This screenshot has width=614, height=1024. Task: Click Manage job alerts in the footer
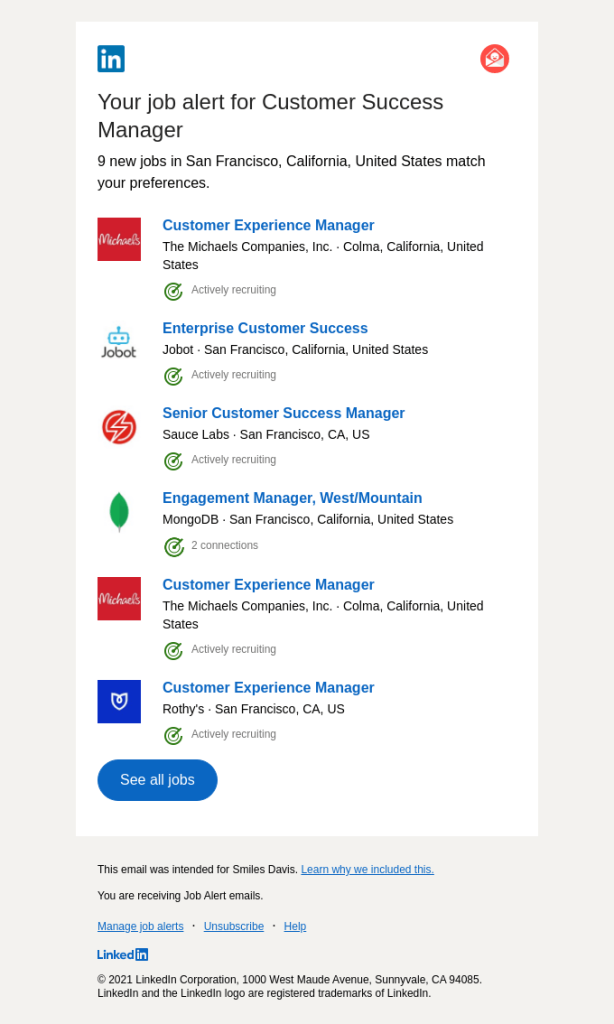pos(140,926)
